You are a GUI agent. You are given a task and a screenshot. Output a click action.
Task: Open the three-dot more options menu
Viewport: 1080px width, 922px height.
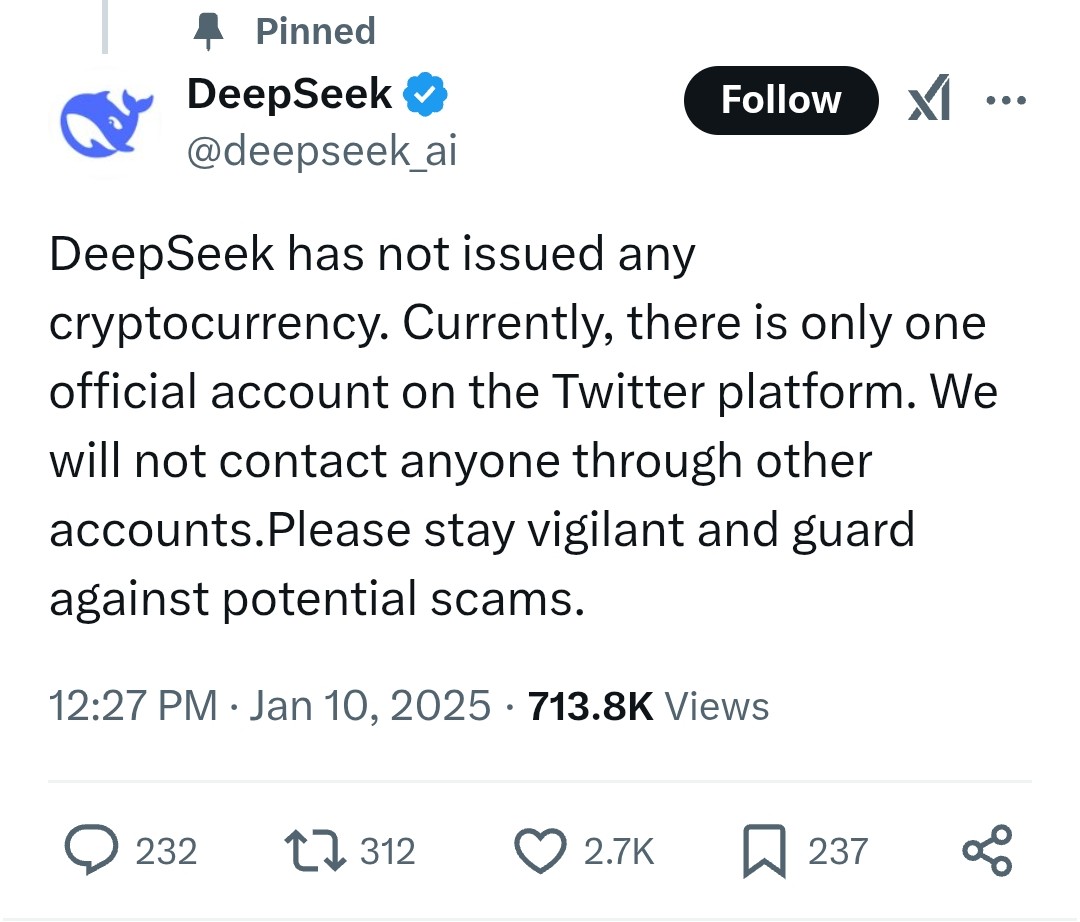pos(1006,101)
